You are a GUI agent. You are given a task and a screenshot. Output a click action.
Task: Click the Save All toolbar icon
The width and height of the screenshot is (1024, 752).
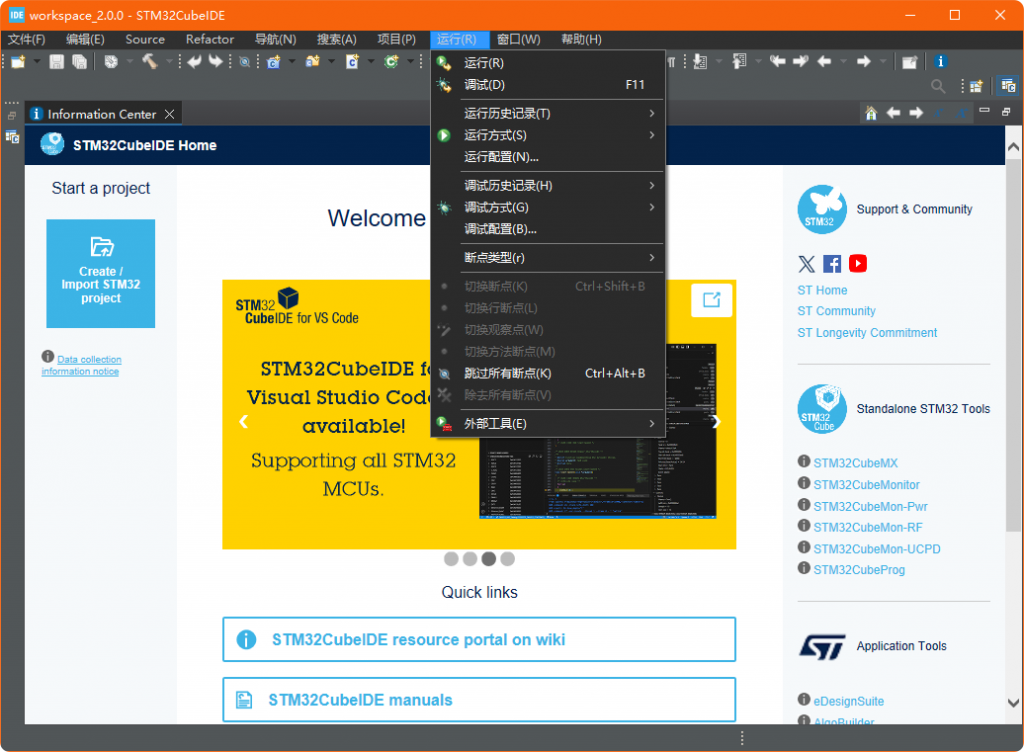[79, 62]
